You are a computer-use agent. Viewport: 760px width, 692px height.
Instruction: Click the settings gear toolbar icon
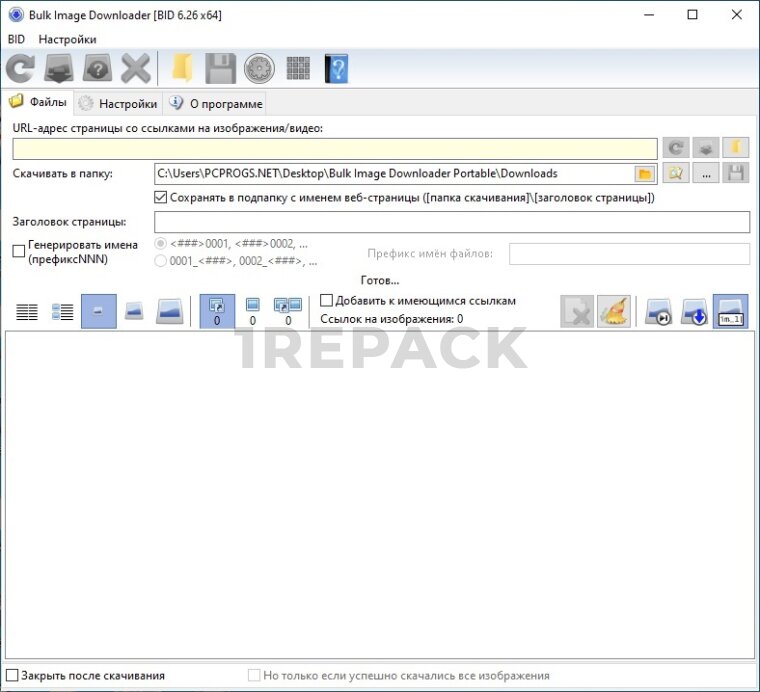[x=259, y=69]
